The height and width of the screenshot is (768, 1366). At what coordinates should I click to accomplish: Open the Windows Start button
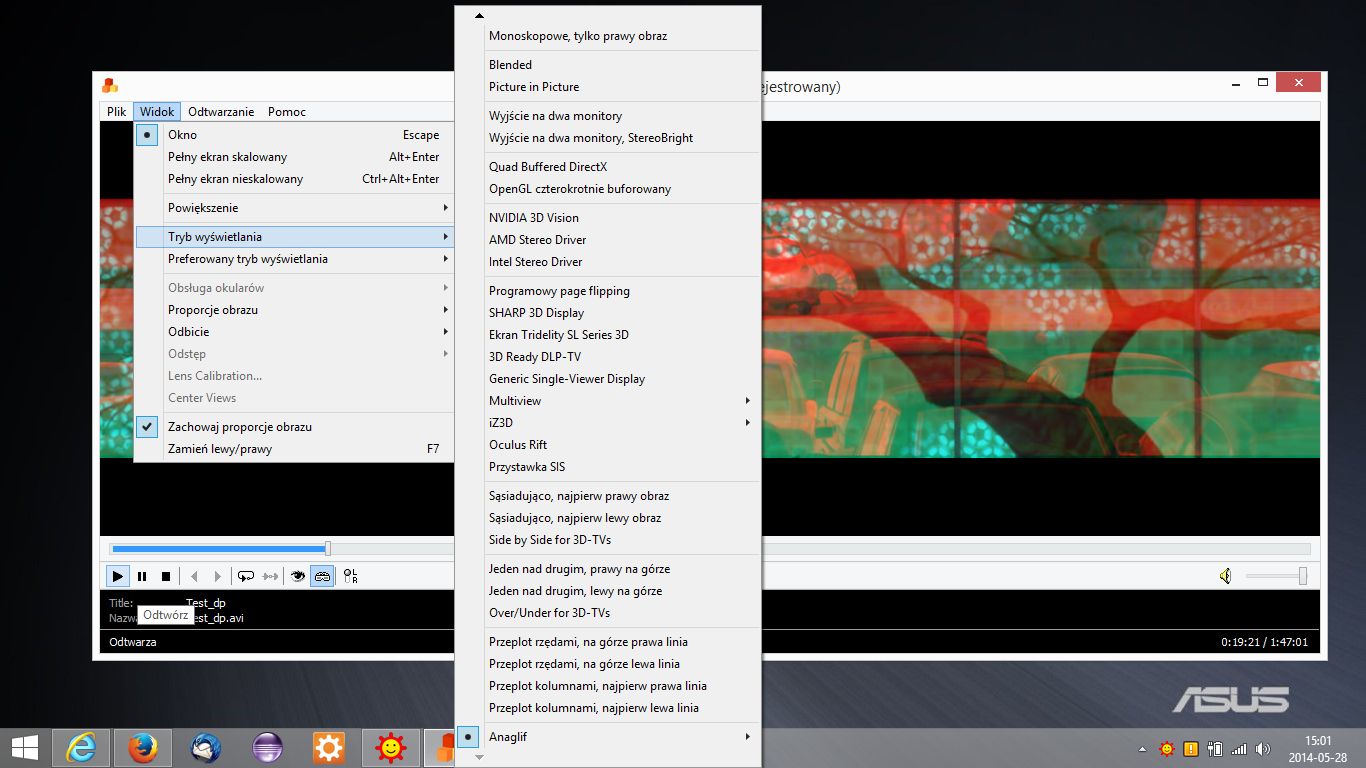24,747
